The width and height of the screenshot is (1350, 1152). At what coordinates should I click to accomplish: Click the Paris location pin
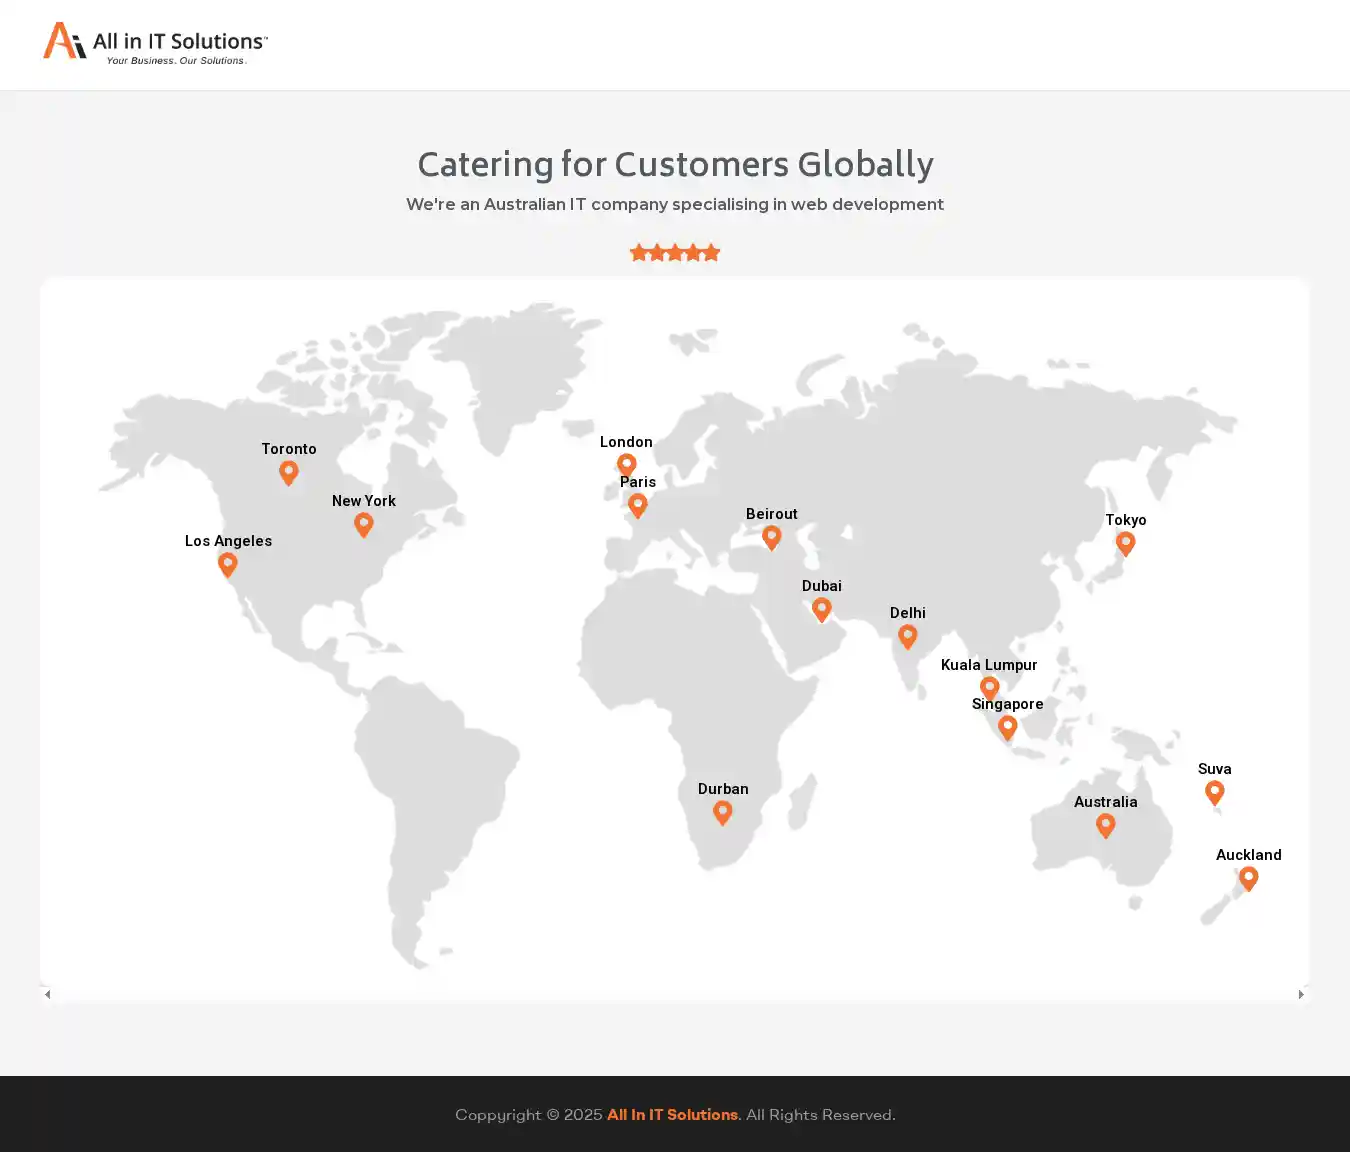[x=638, y=505]
